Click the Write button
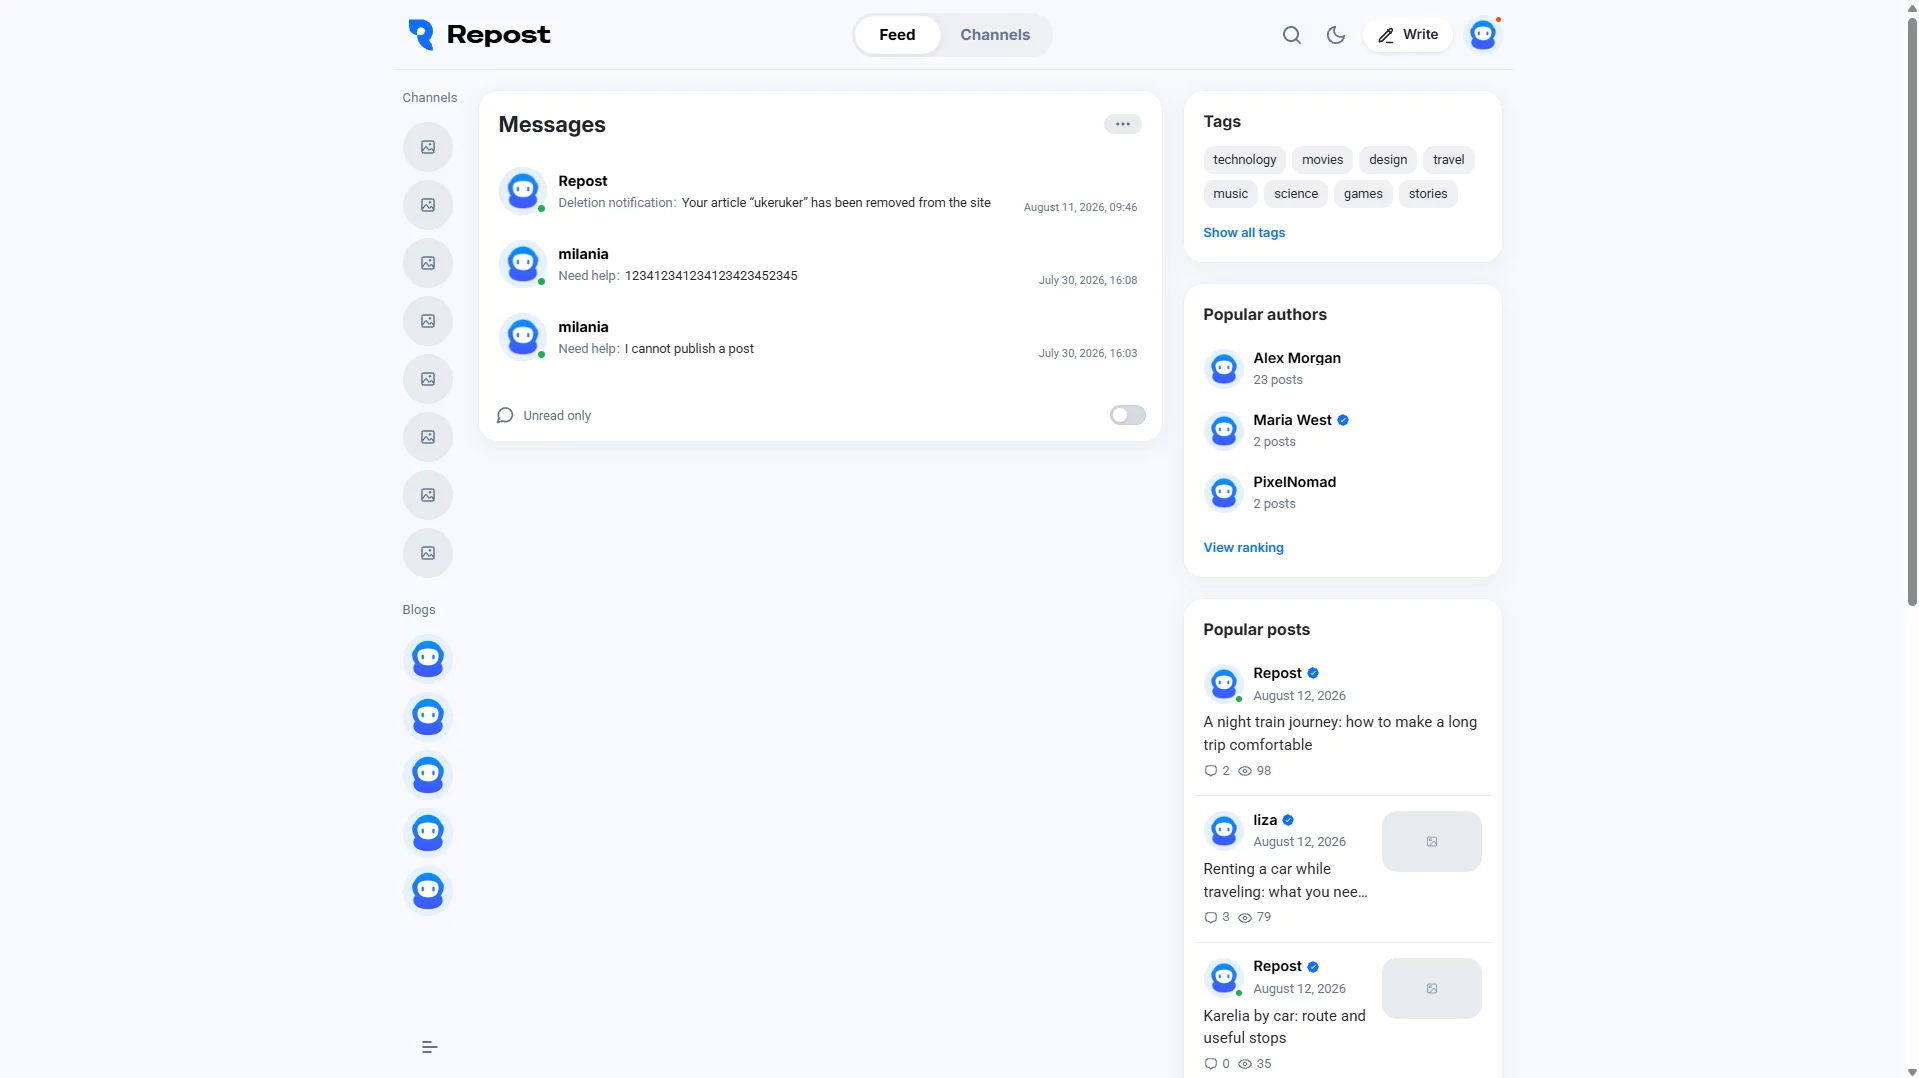 [x=1407, y=35]
